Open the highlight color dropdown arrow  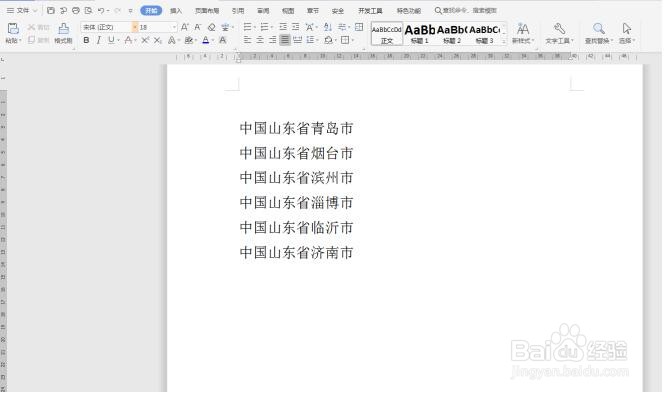tap(196, 40)
